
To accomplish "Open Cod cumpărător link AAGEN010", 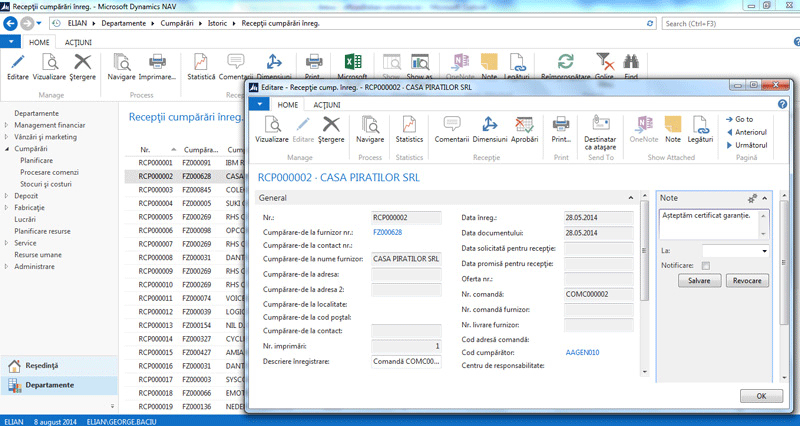I will click(x=582, y=353).
